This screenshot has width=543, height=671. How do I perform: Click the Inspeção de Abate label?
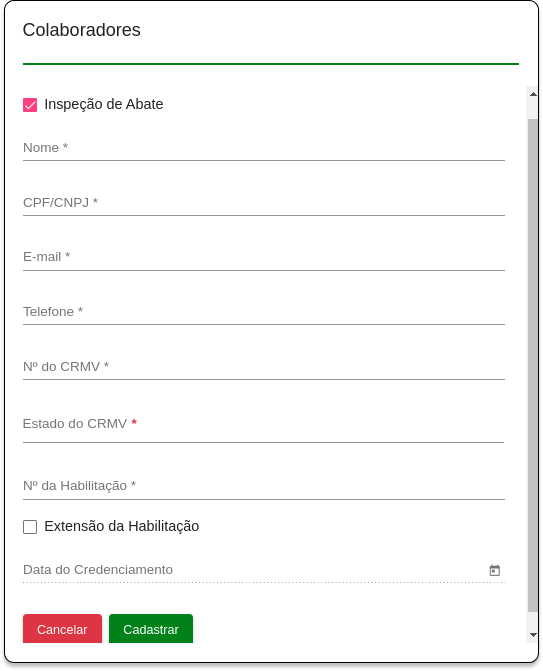click(104, 104)
